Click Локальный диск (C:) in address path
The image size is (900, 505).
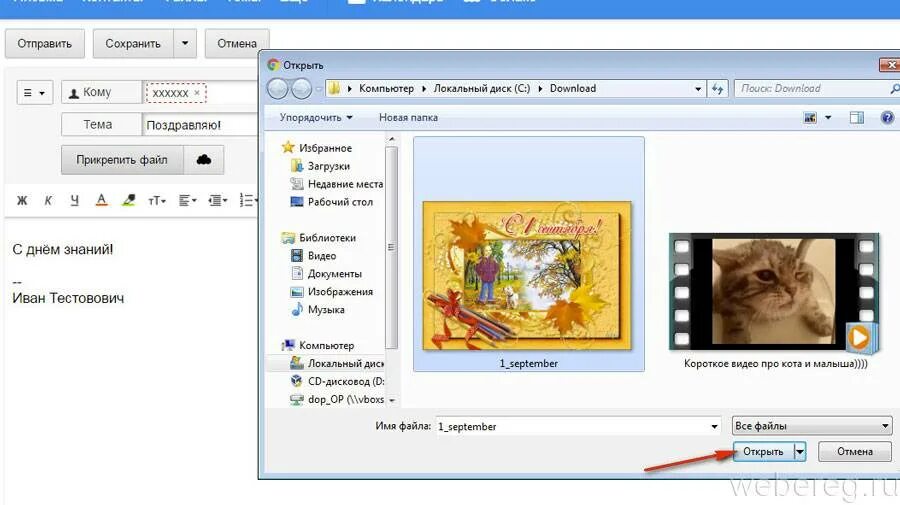click(482, 88)
